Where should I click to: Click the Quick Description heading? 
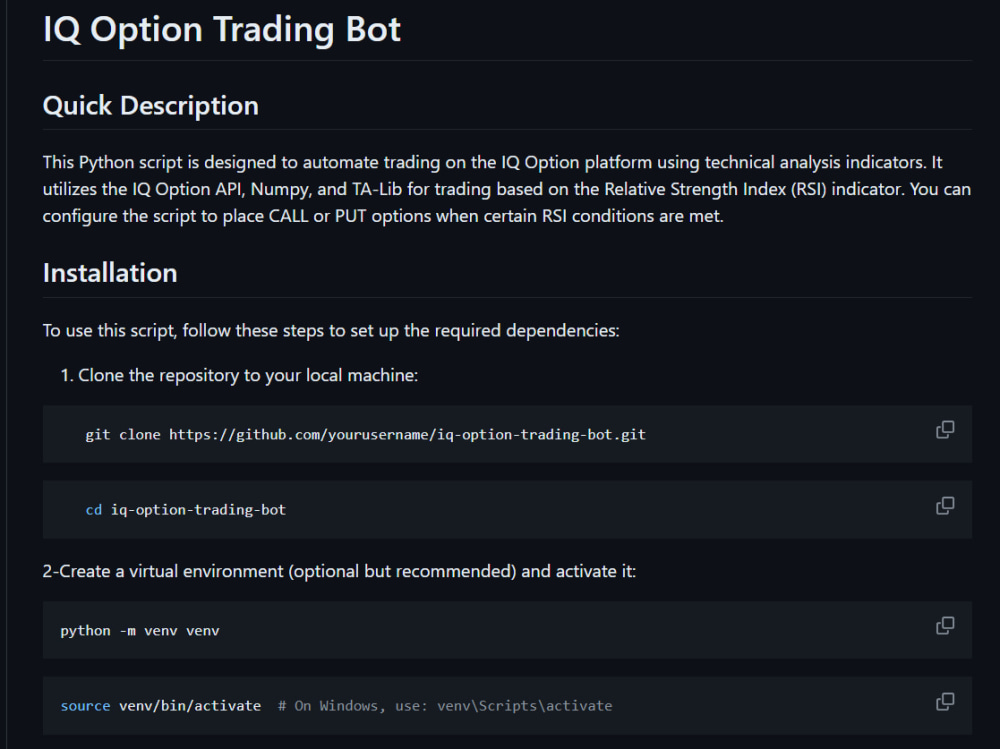150,106
